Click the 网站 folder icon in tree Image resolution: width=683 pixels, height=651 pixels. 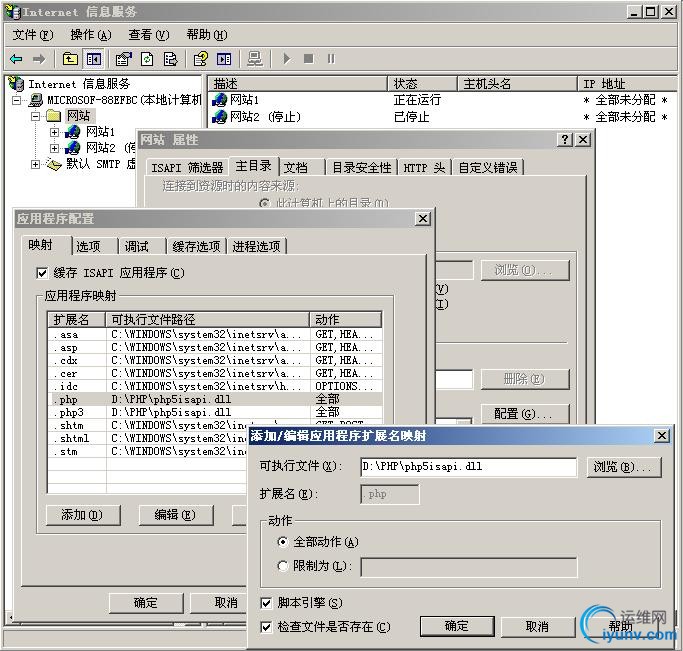pyautogui.click(x=54, y=116)
